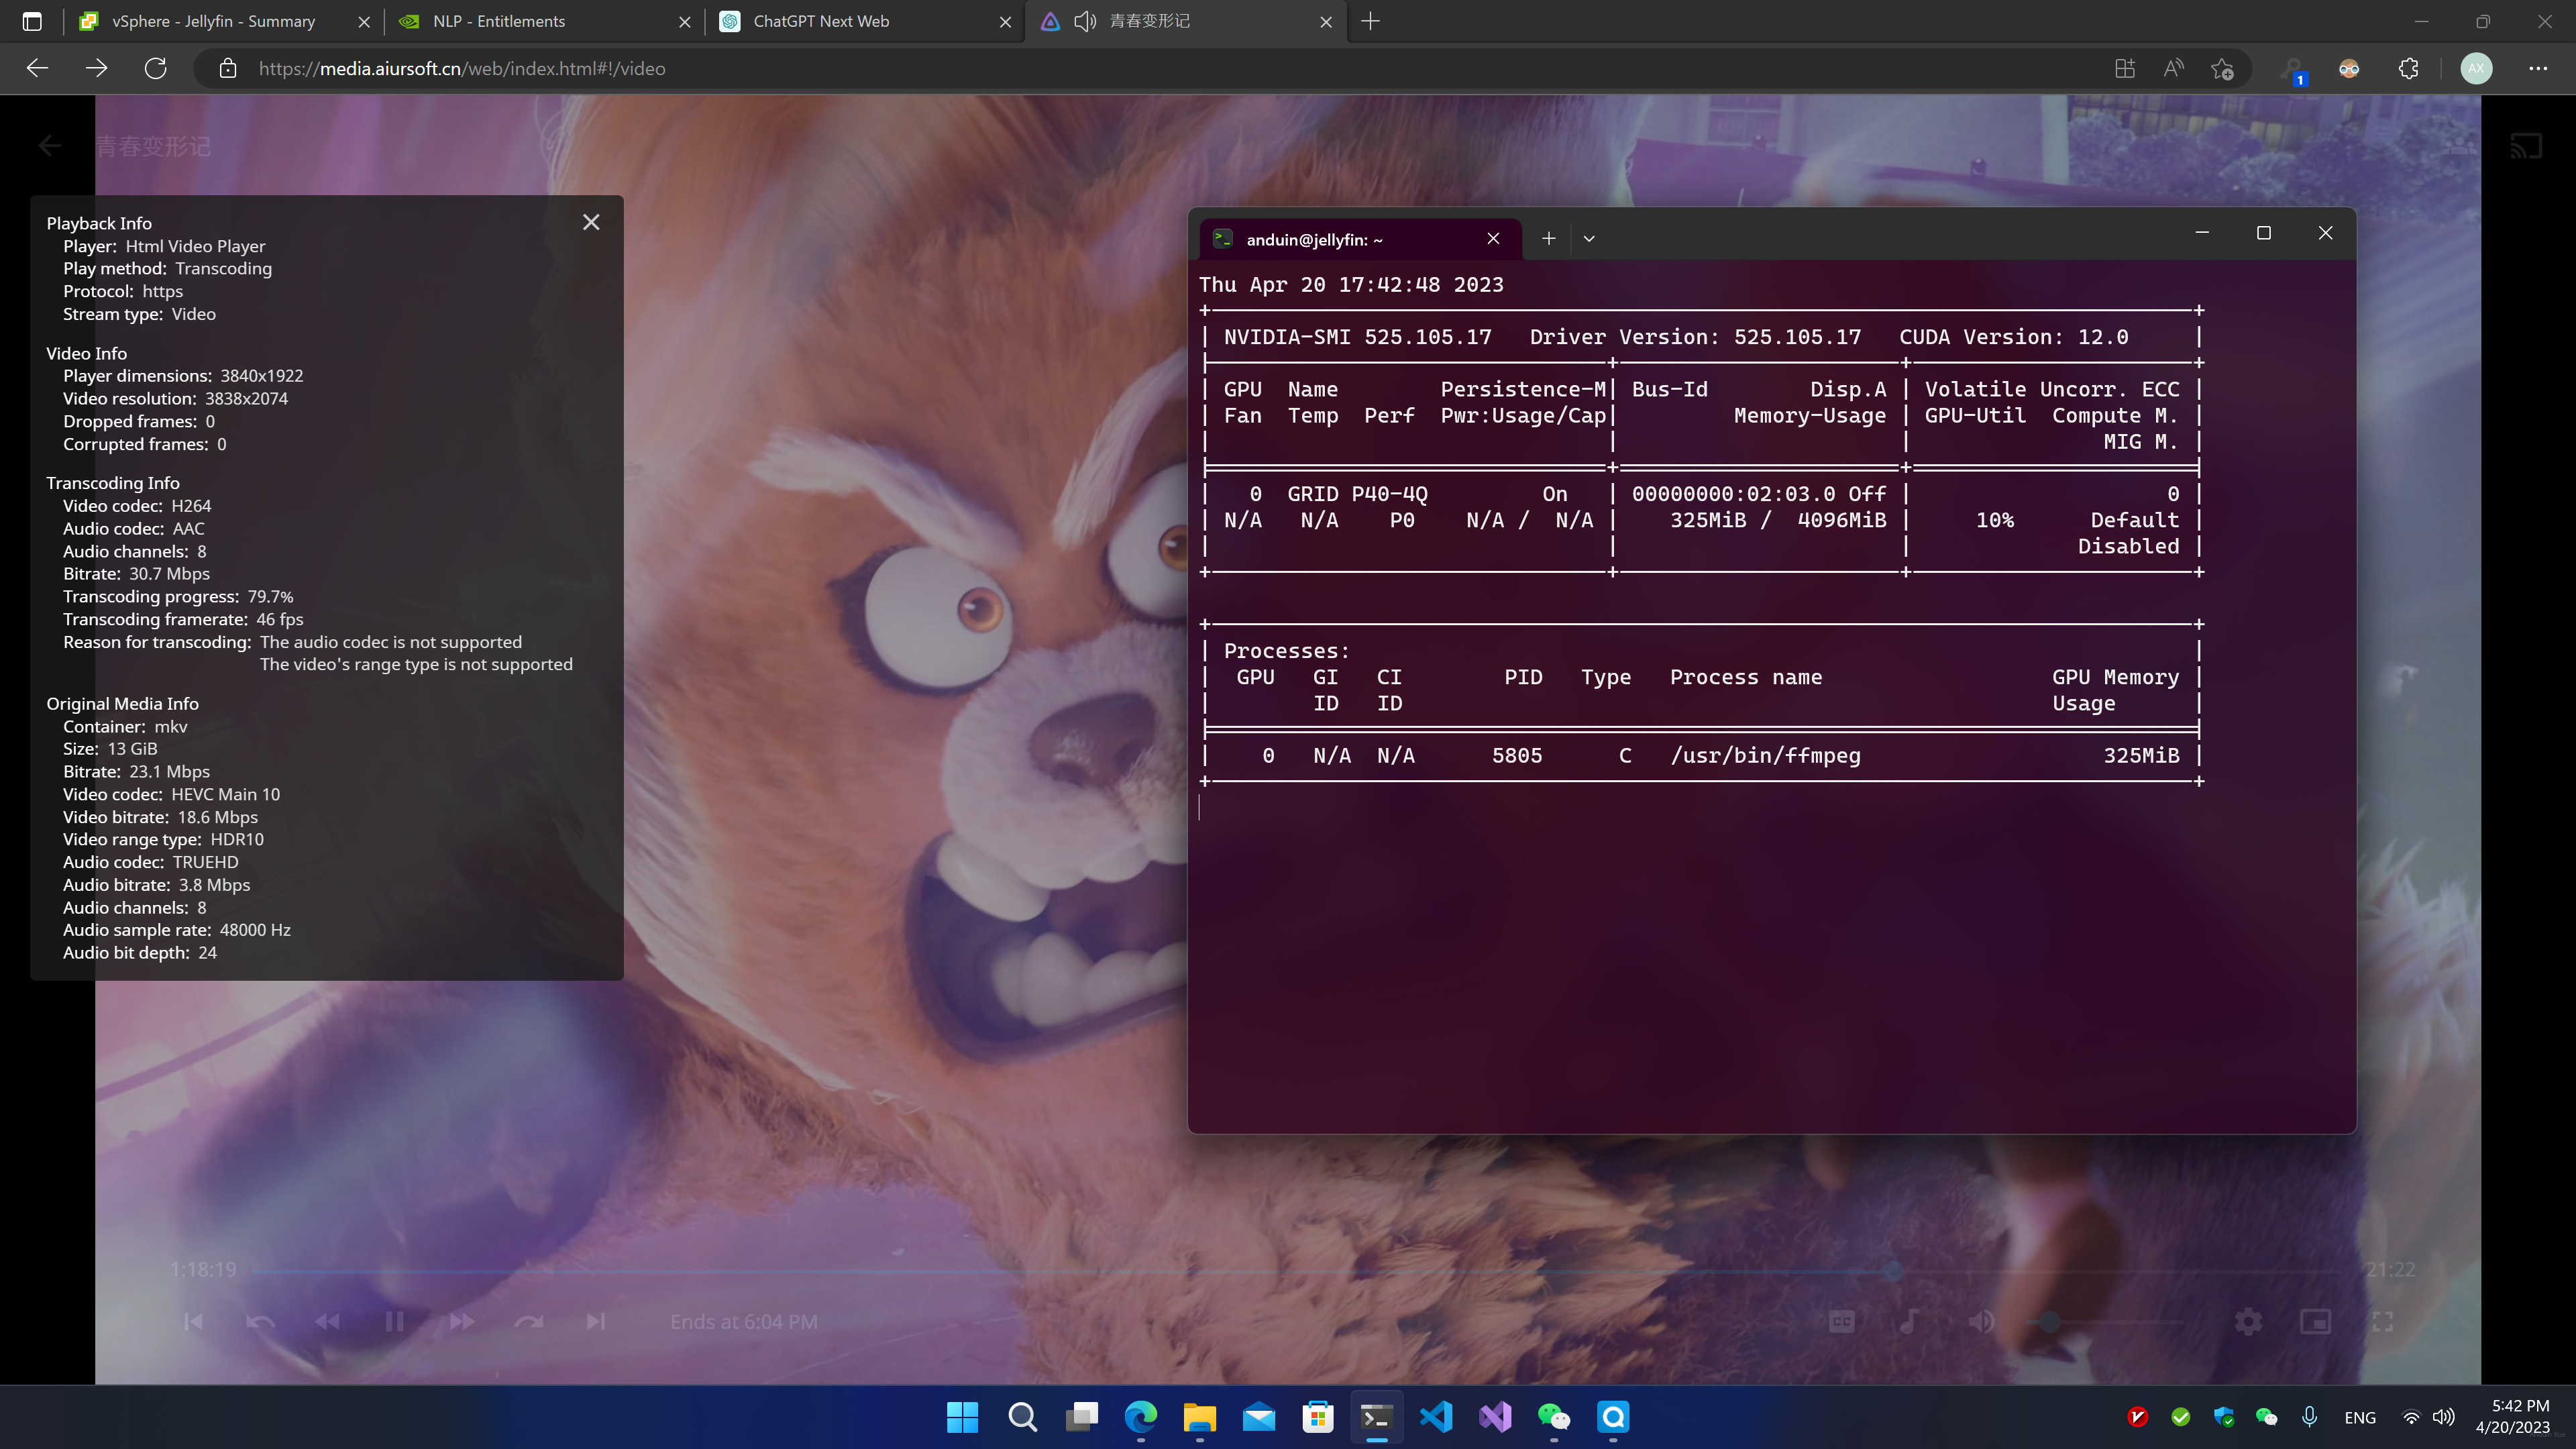Open browser Extensions puzzle icon
Image resolution: width=2576 pixels, height=1449 pixels.
(x=2408, y=69)
